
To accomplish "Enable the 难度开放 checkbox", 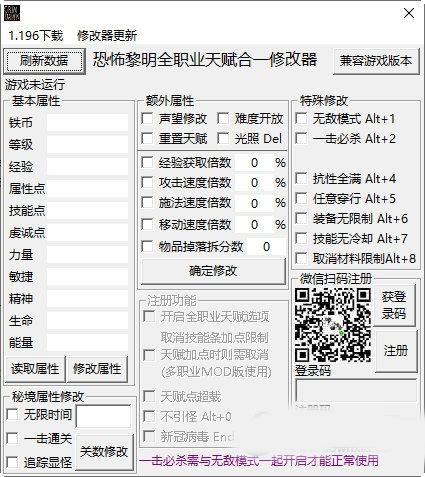I will pos(223,119).
